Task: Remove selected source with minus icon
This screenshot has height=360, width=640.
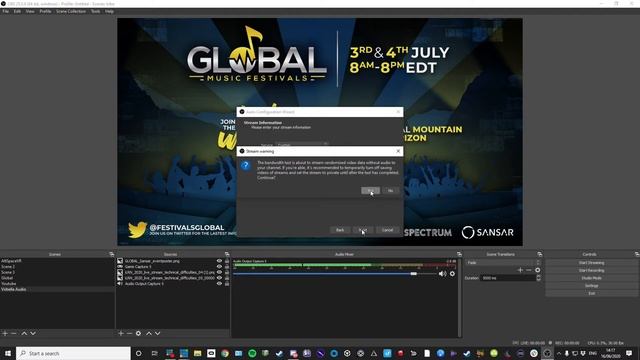Action: [x=129, y=333]
